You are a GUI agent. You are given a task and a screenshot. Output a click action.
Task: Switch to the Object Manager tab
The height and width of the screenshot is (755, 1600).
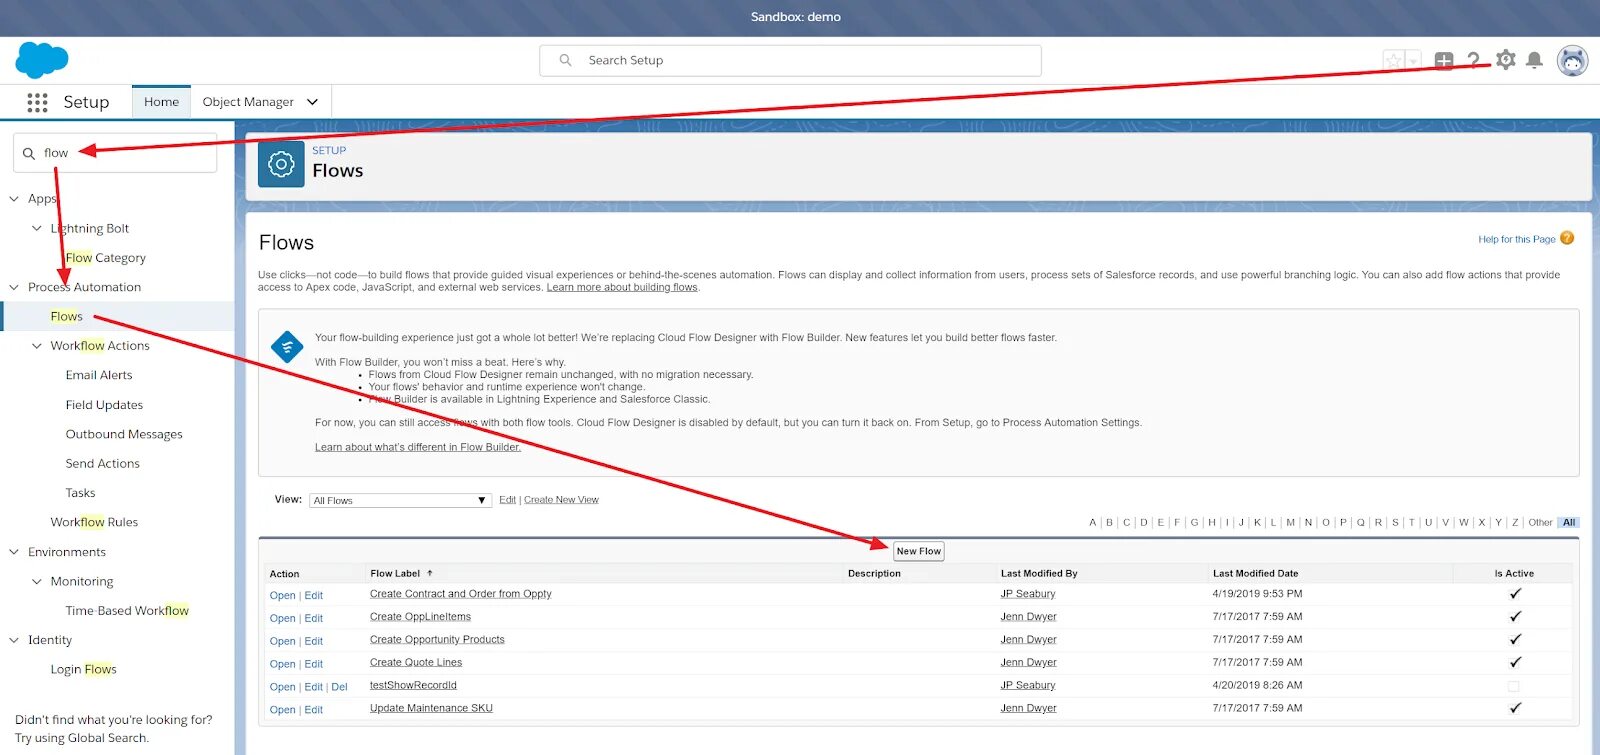(x=248, y=102)
